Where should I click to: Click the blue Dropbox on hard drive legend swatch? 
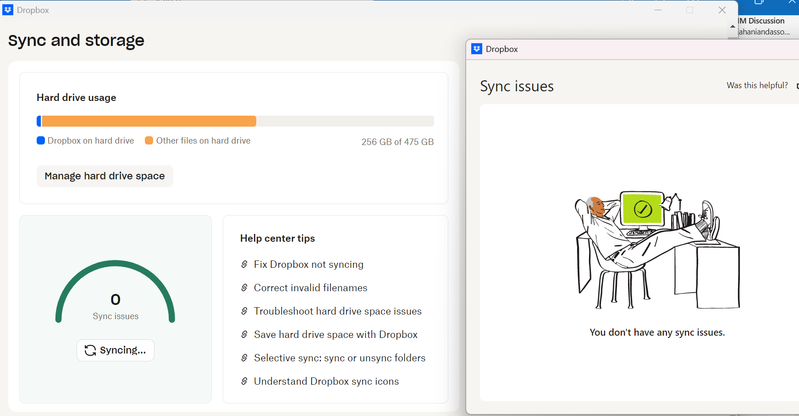tap(41, 141)
